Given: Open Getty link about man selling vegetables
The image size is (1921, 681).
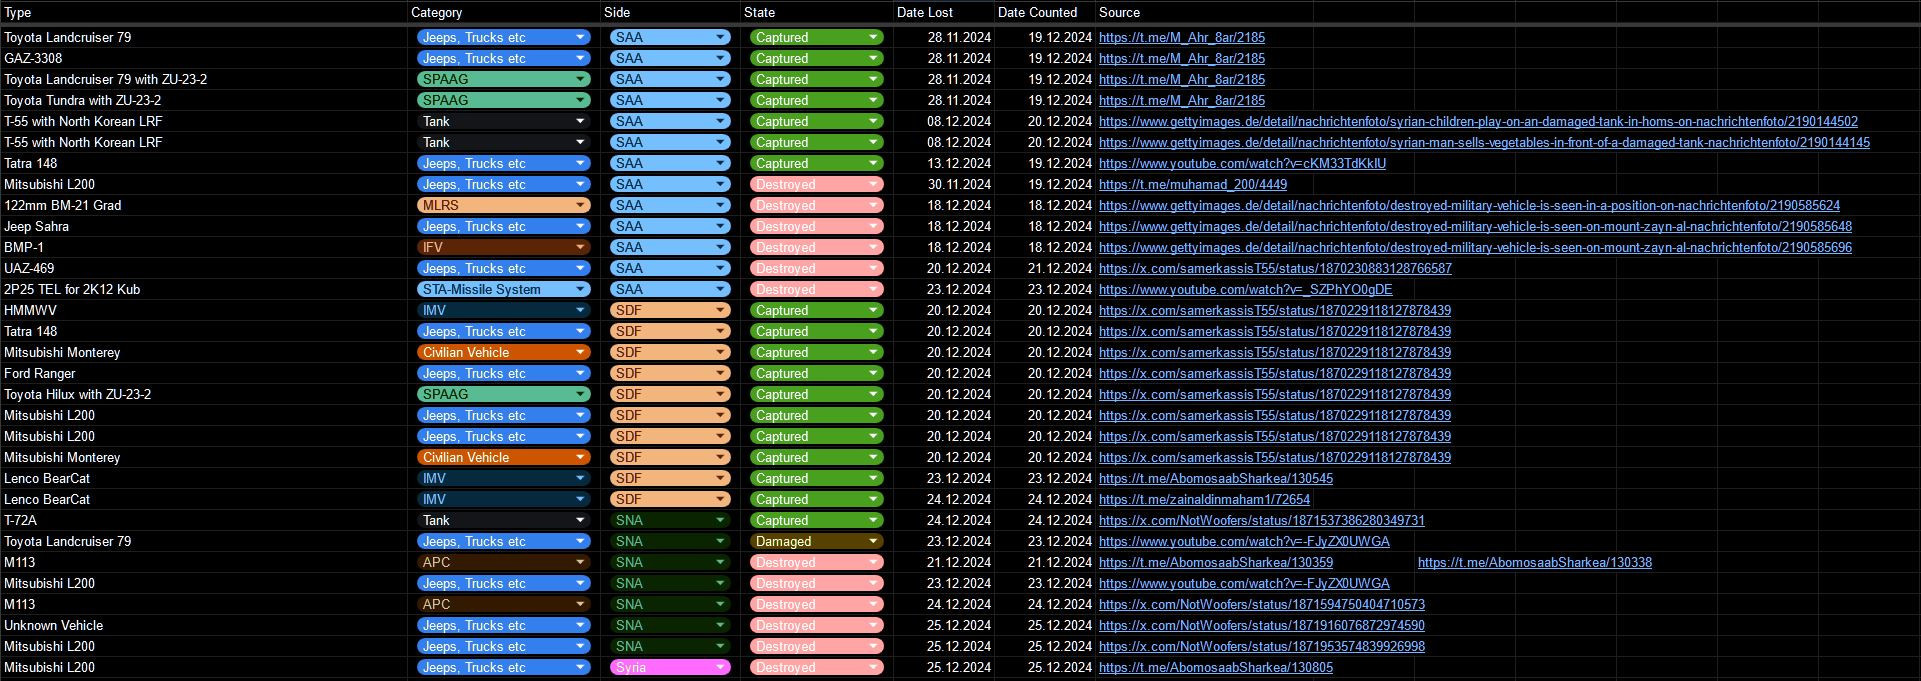Looking at the screenshot, I should point(1484,142).
